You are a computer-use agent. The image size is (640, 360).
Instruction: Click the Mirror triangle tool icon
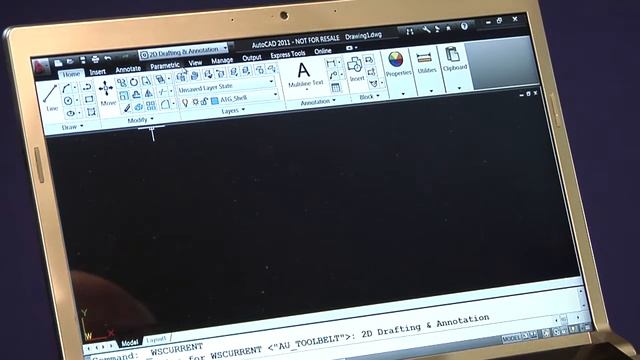[x=149, y=93]
